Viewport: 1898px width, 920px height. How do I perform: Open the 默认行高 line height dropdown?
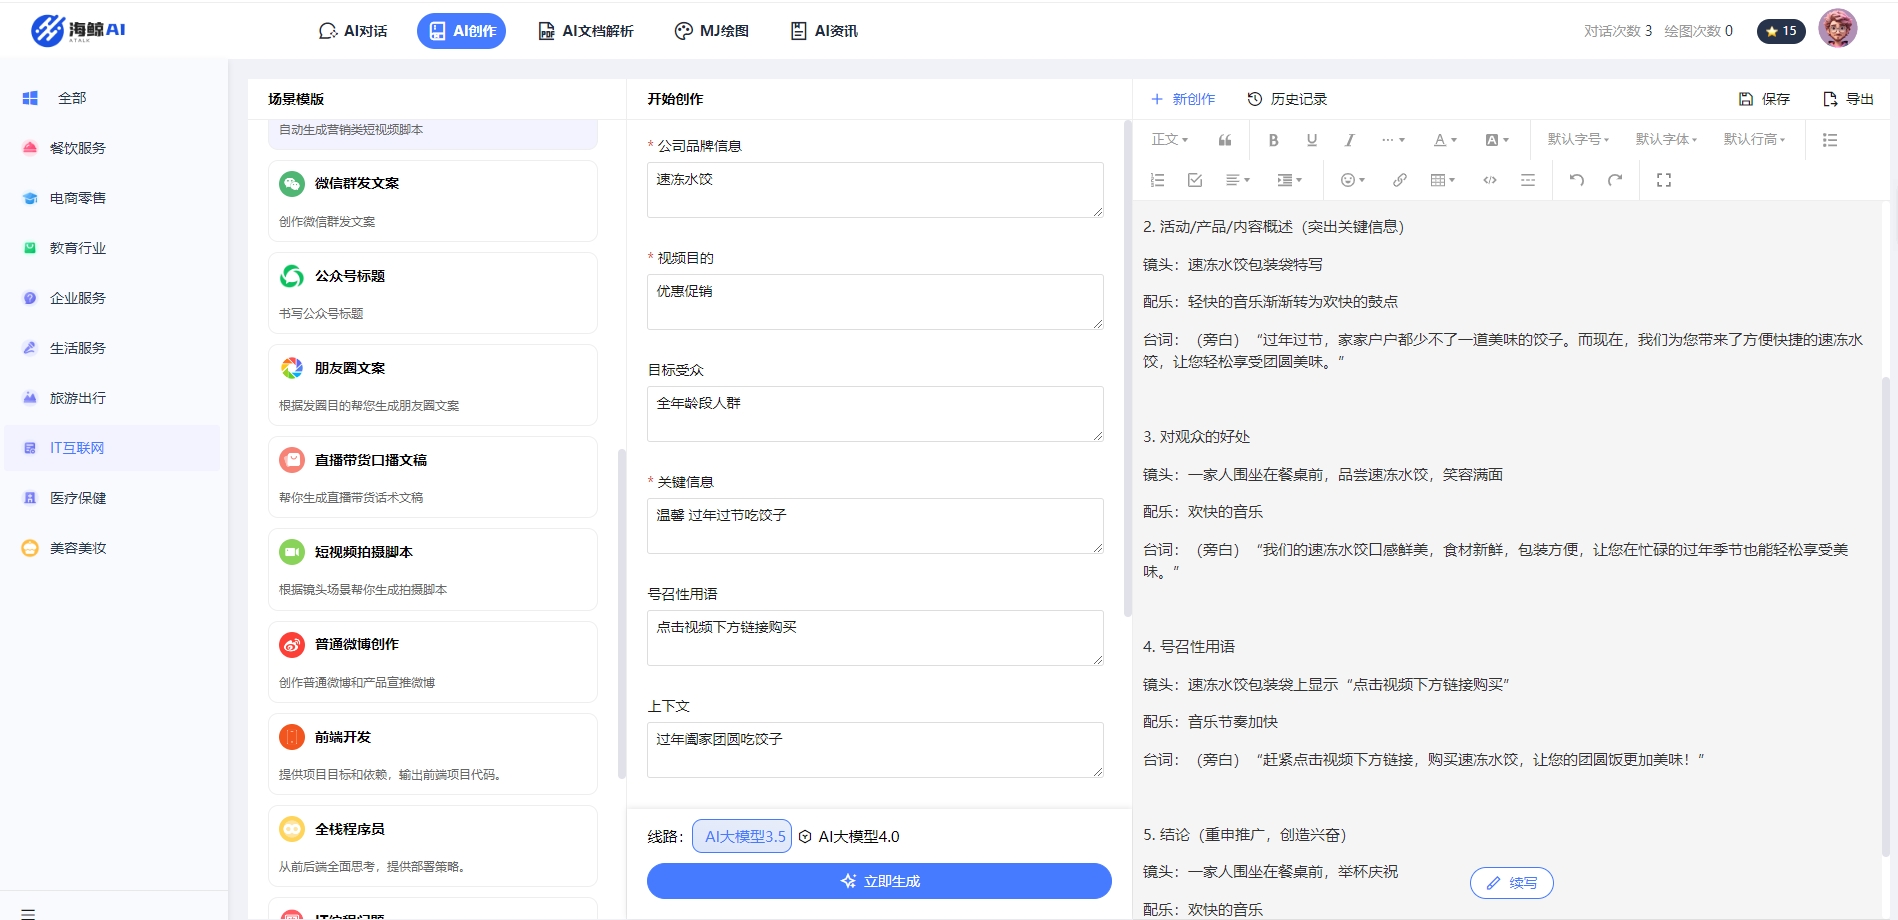pyautogui.click(x=1754, y=140)
